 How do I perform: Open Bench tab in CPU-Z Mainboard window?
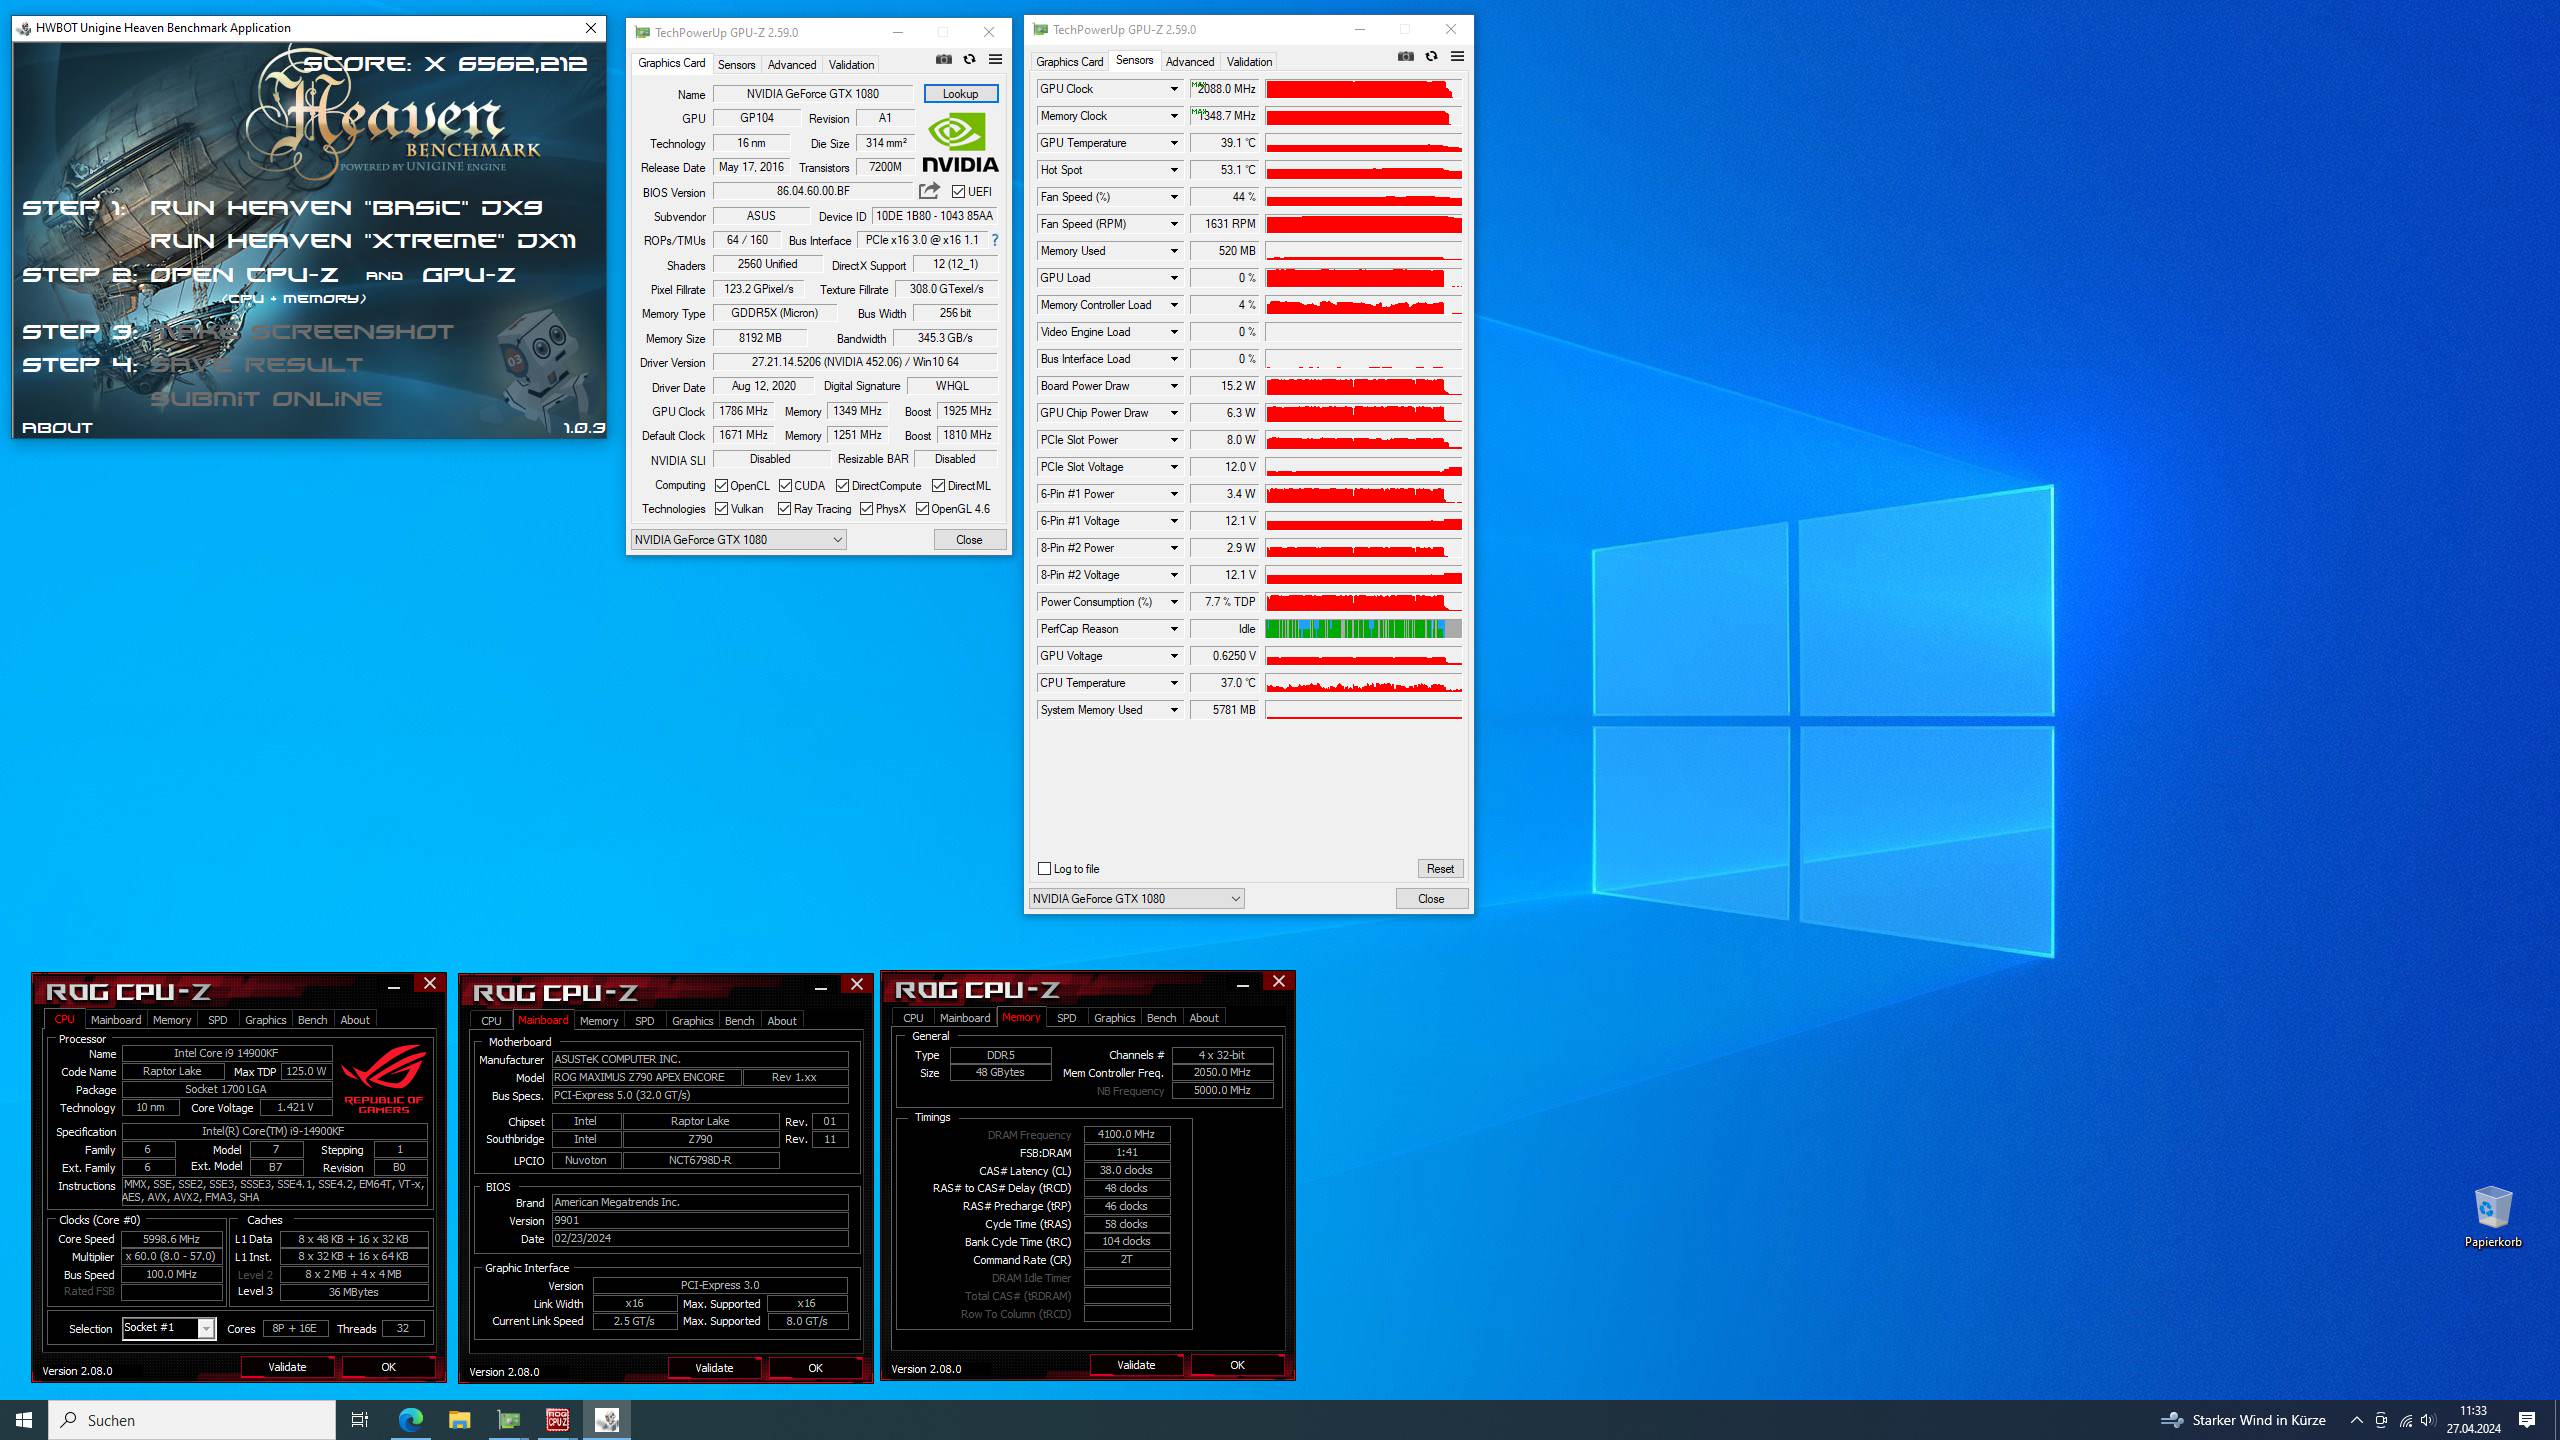click(739, 1021)
